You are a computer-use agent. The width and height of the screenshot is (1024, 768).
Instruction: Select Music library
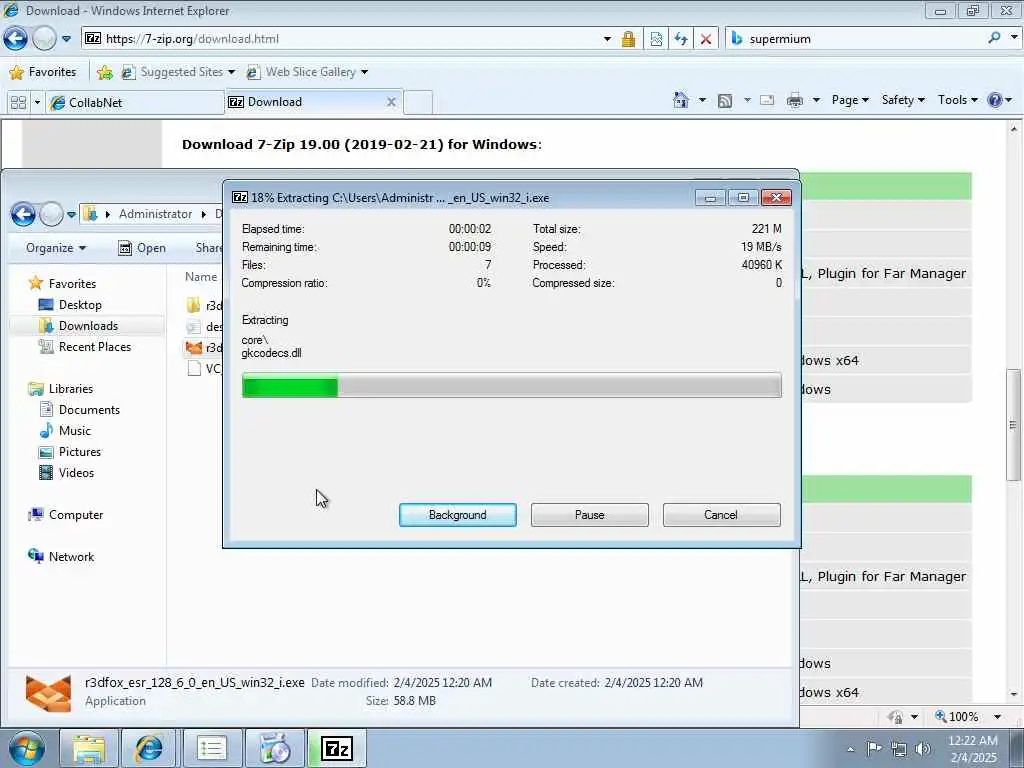click(65, 430)
